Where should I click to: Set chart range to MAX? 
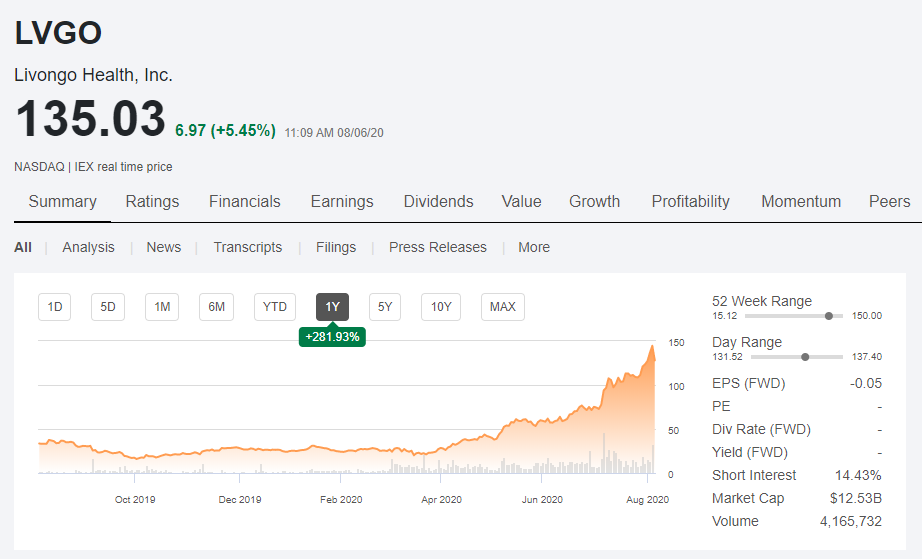click(503, 307)
